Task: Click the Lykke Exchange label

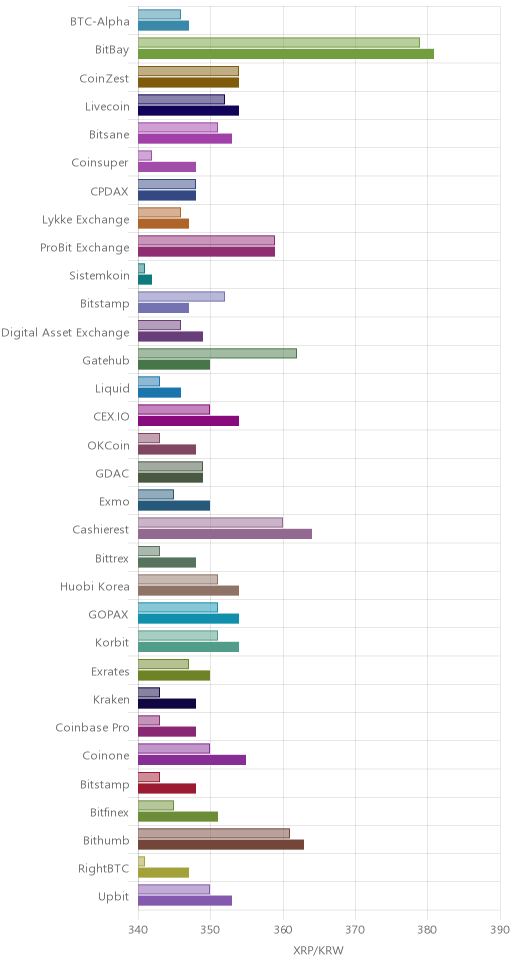Action: pyautogui.click(x=86, y=220)
